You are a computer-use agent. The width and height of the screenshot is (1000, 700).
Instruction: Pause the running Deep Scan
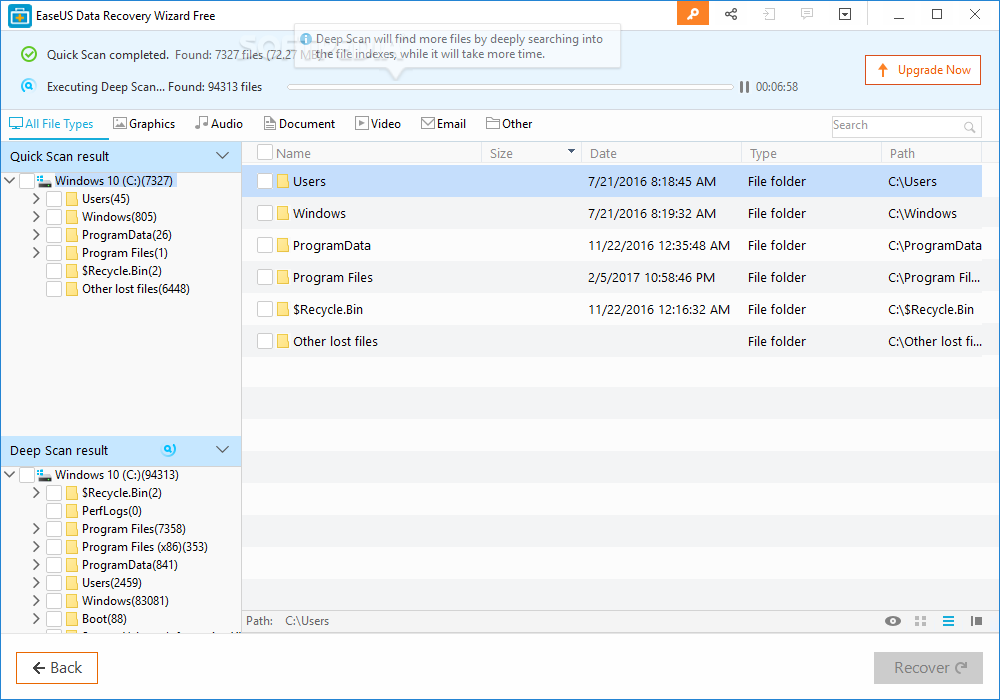[744, 87]
